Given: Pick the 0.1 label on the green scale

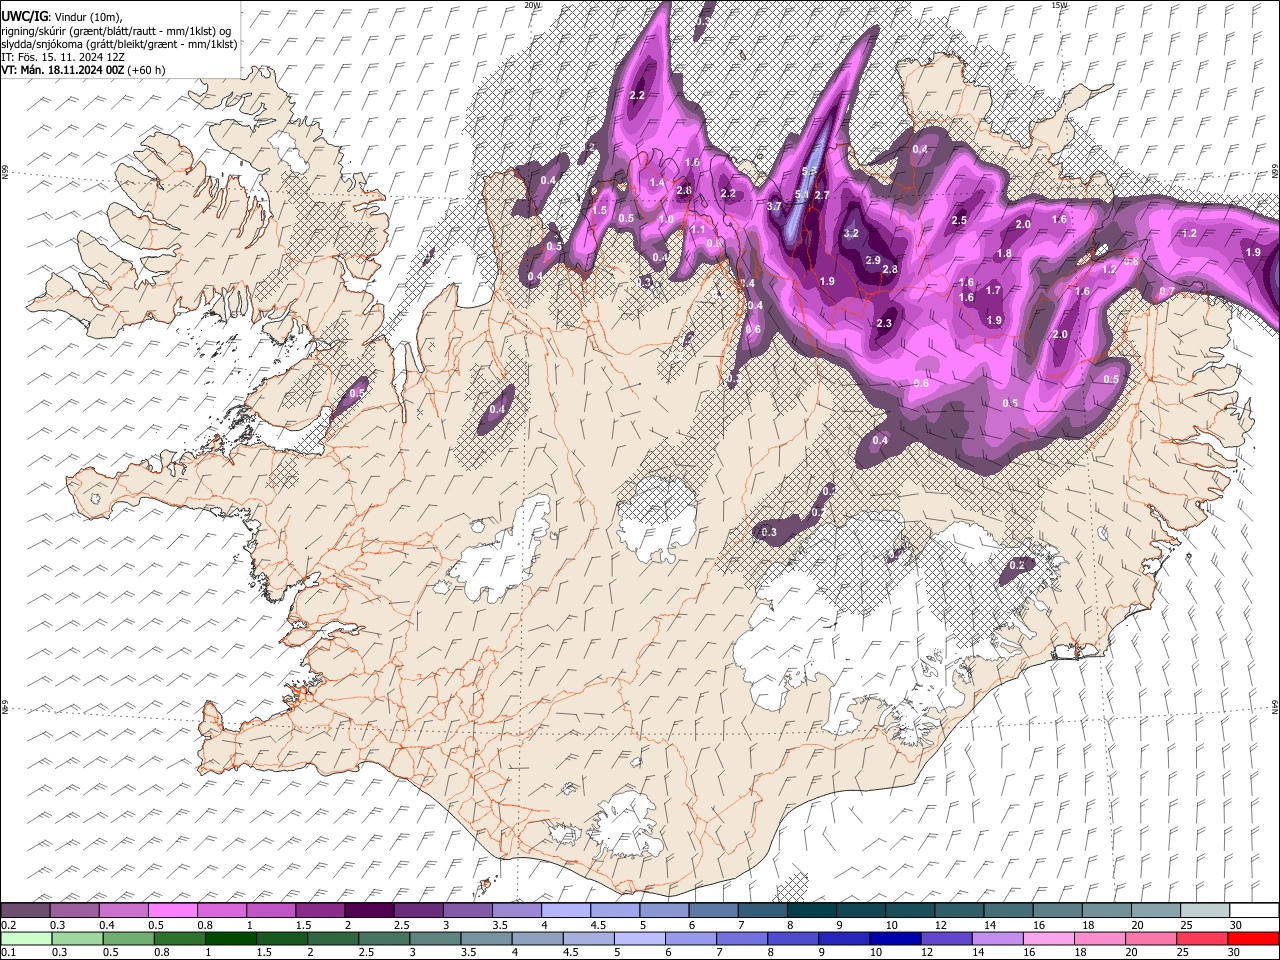Looking at the screenshot, I should tap(6, 952).
